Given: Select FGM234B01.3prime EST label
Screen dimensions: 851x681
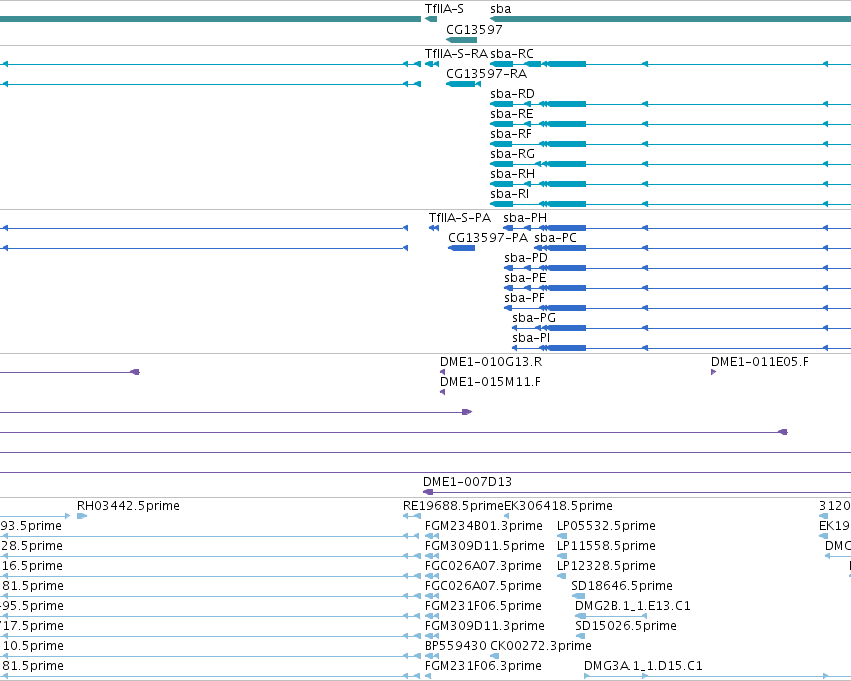Looking at the screenshot, I should [x=484, y=526].
